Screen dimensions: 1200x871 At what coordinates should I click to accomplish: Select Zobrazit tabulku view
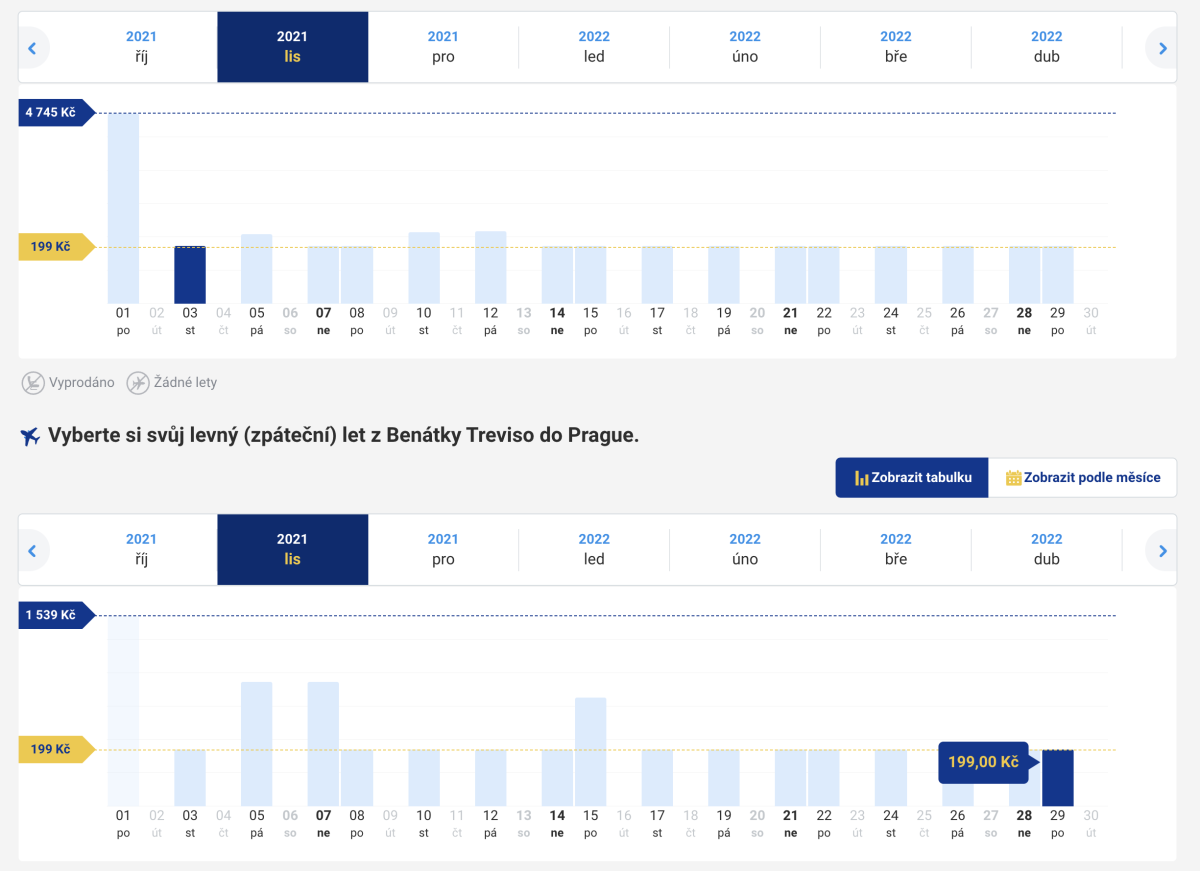tap(912, 478)
